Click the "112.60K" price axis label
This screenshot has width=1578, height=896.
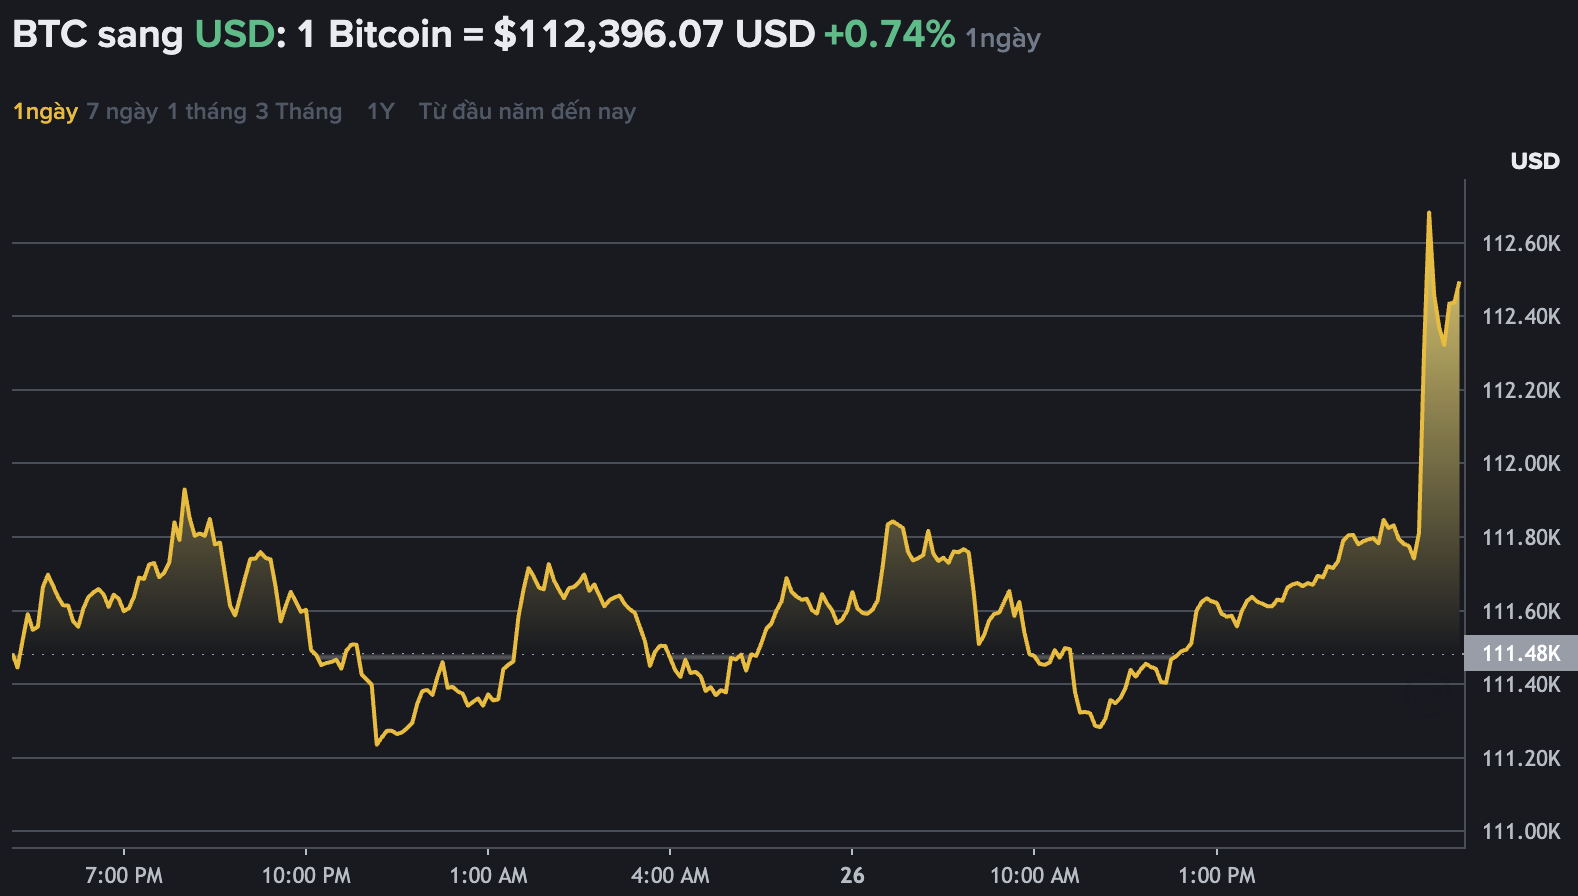(1520, 243)
